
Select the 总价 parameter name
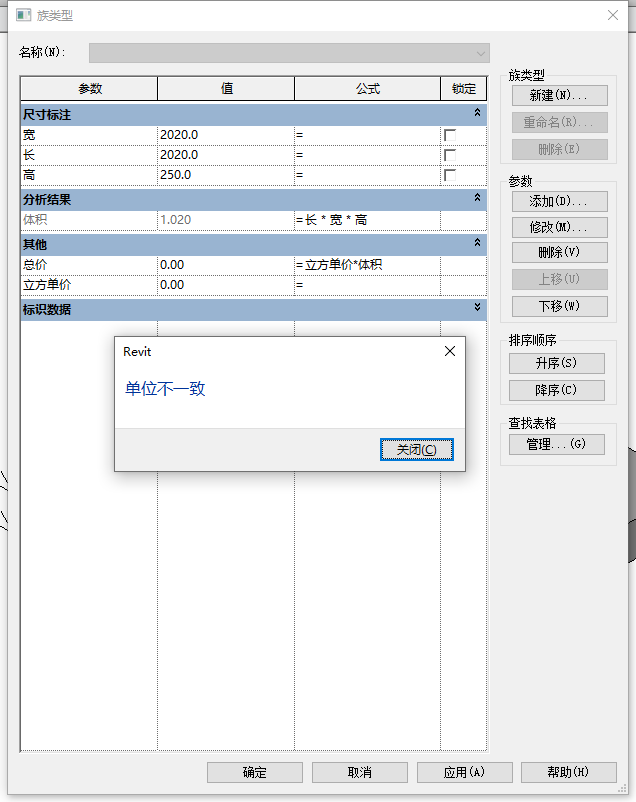[x=89, y=265]
